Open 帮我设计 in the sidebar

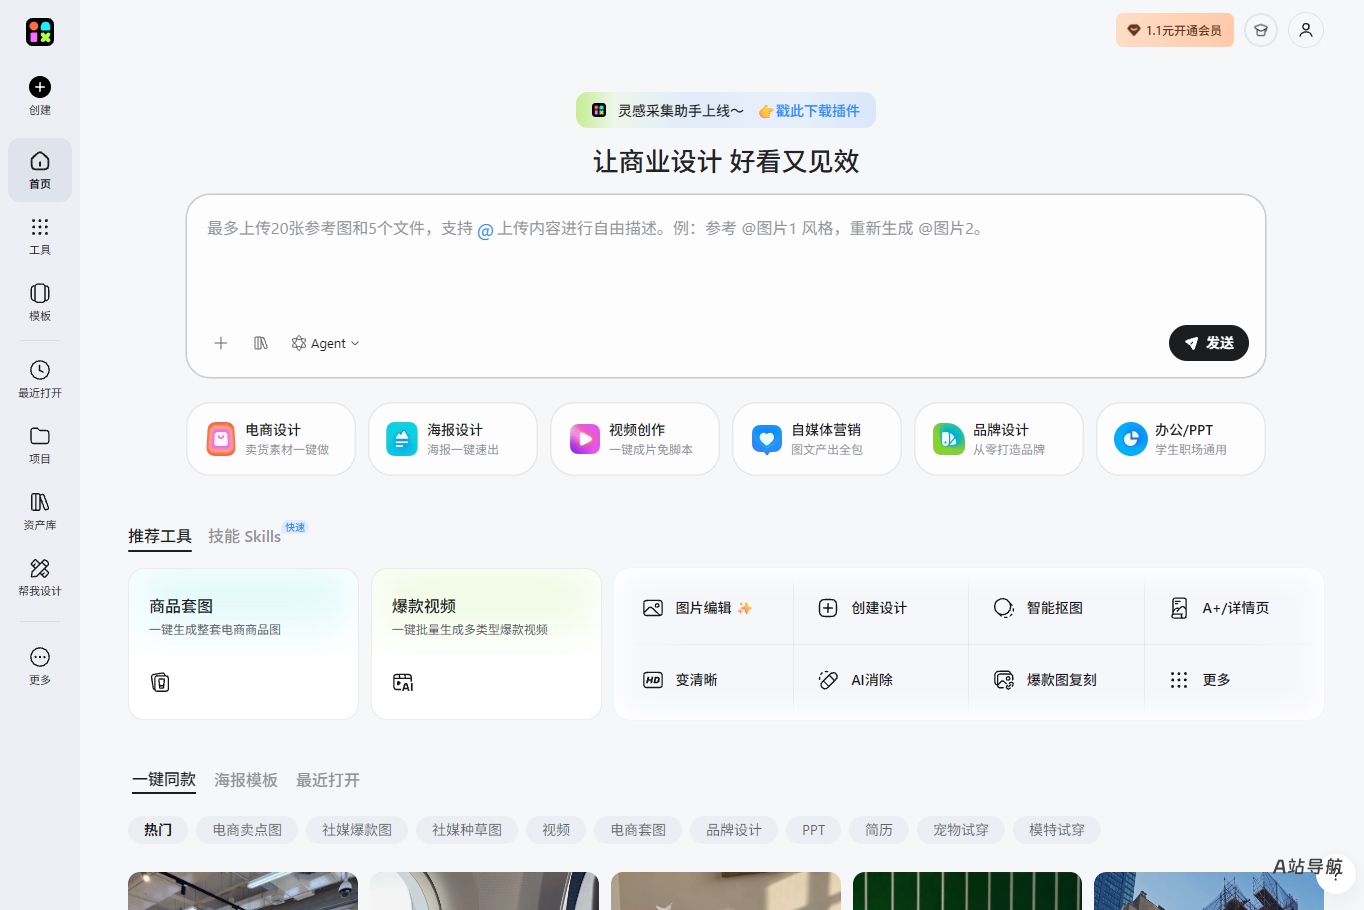[40, 577]
